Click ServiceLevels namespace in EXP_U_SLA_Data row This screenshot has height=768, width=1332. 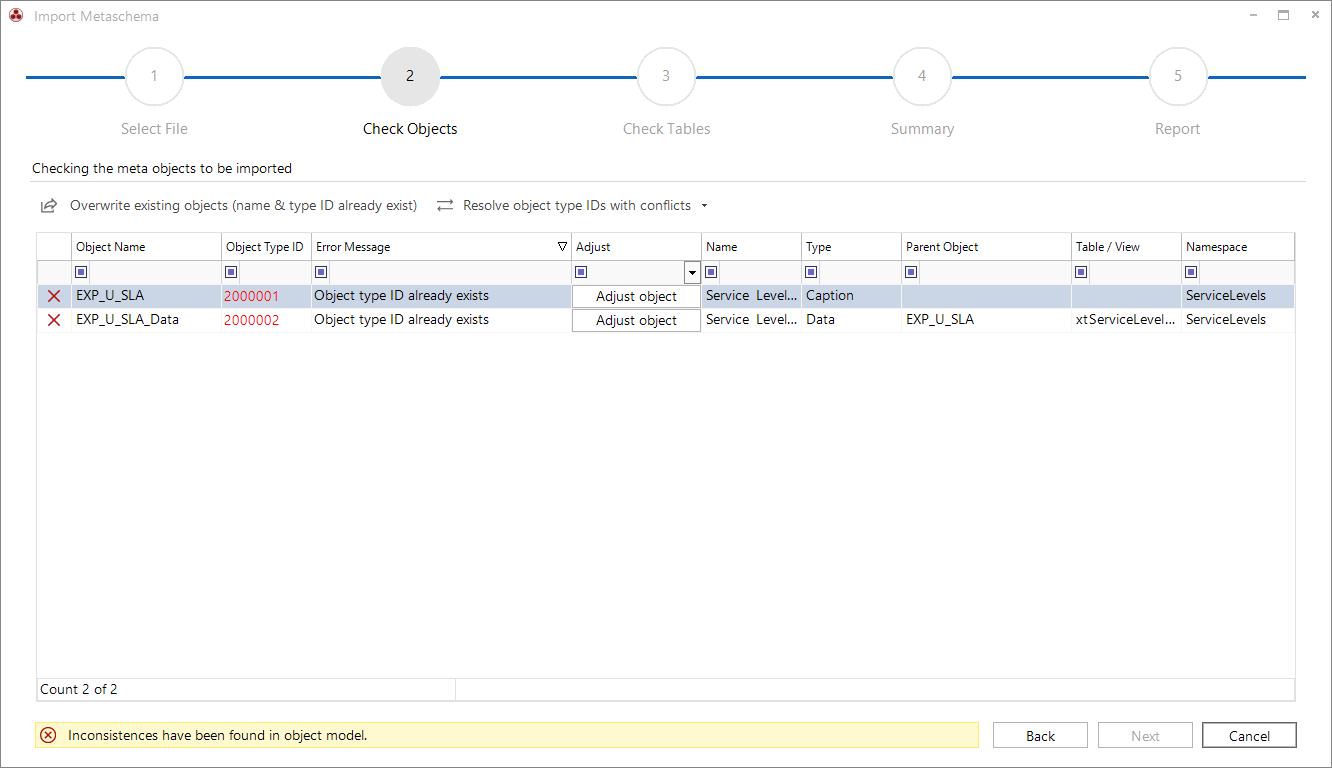1238,320
